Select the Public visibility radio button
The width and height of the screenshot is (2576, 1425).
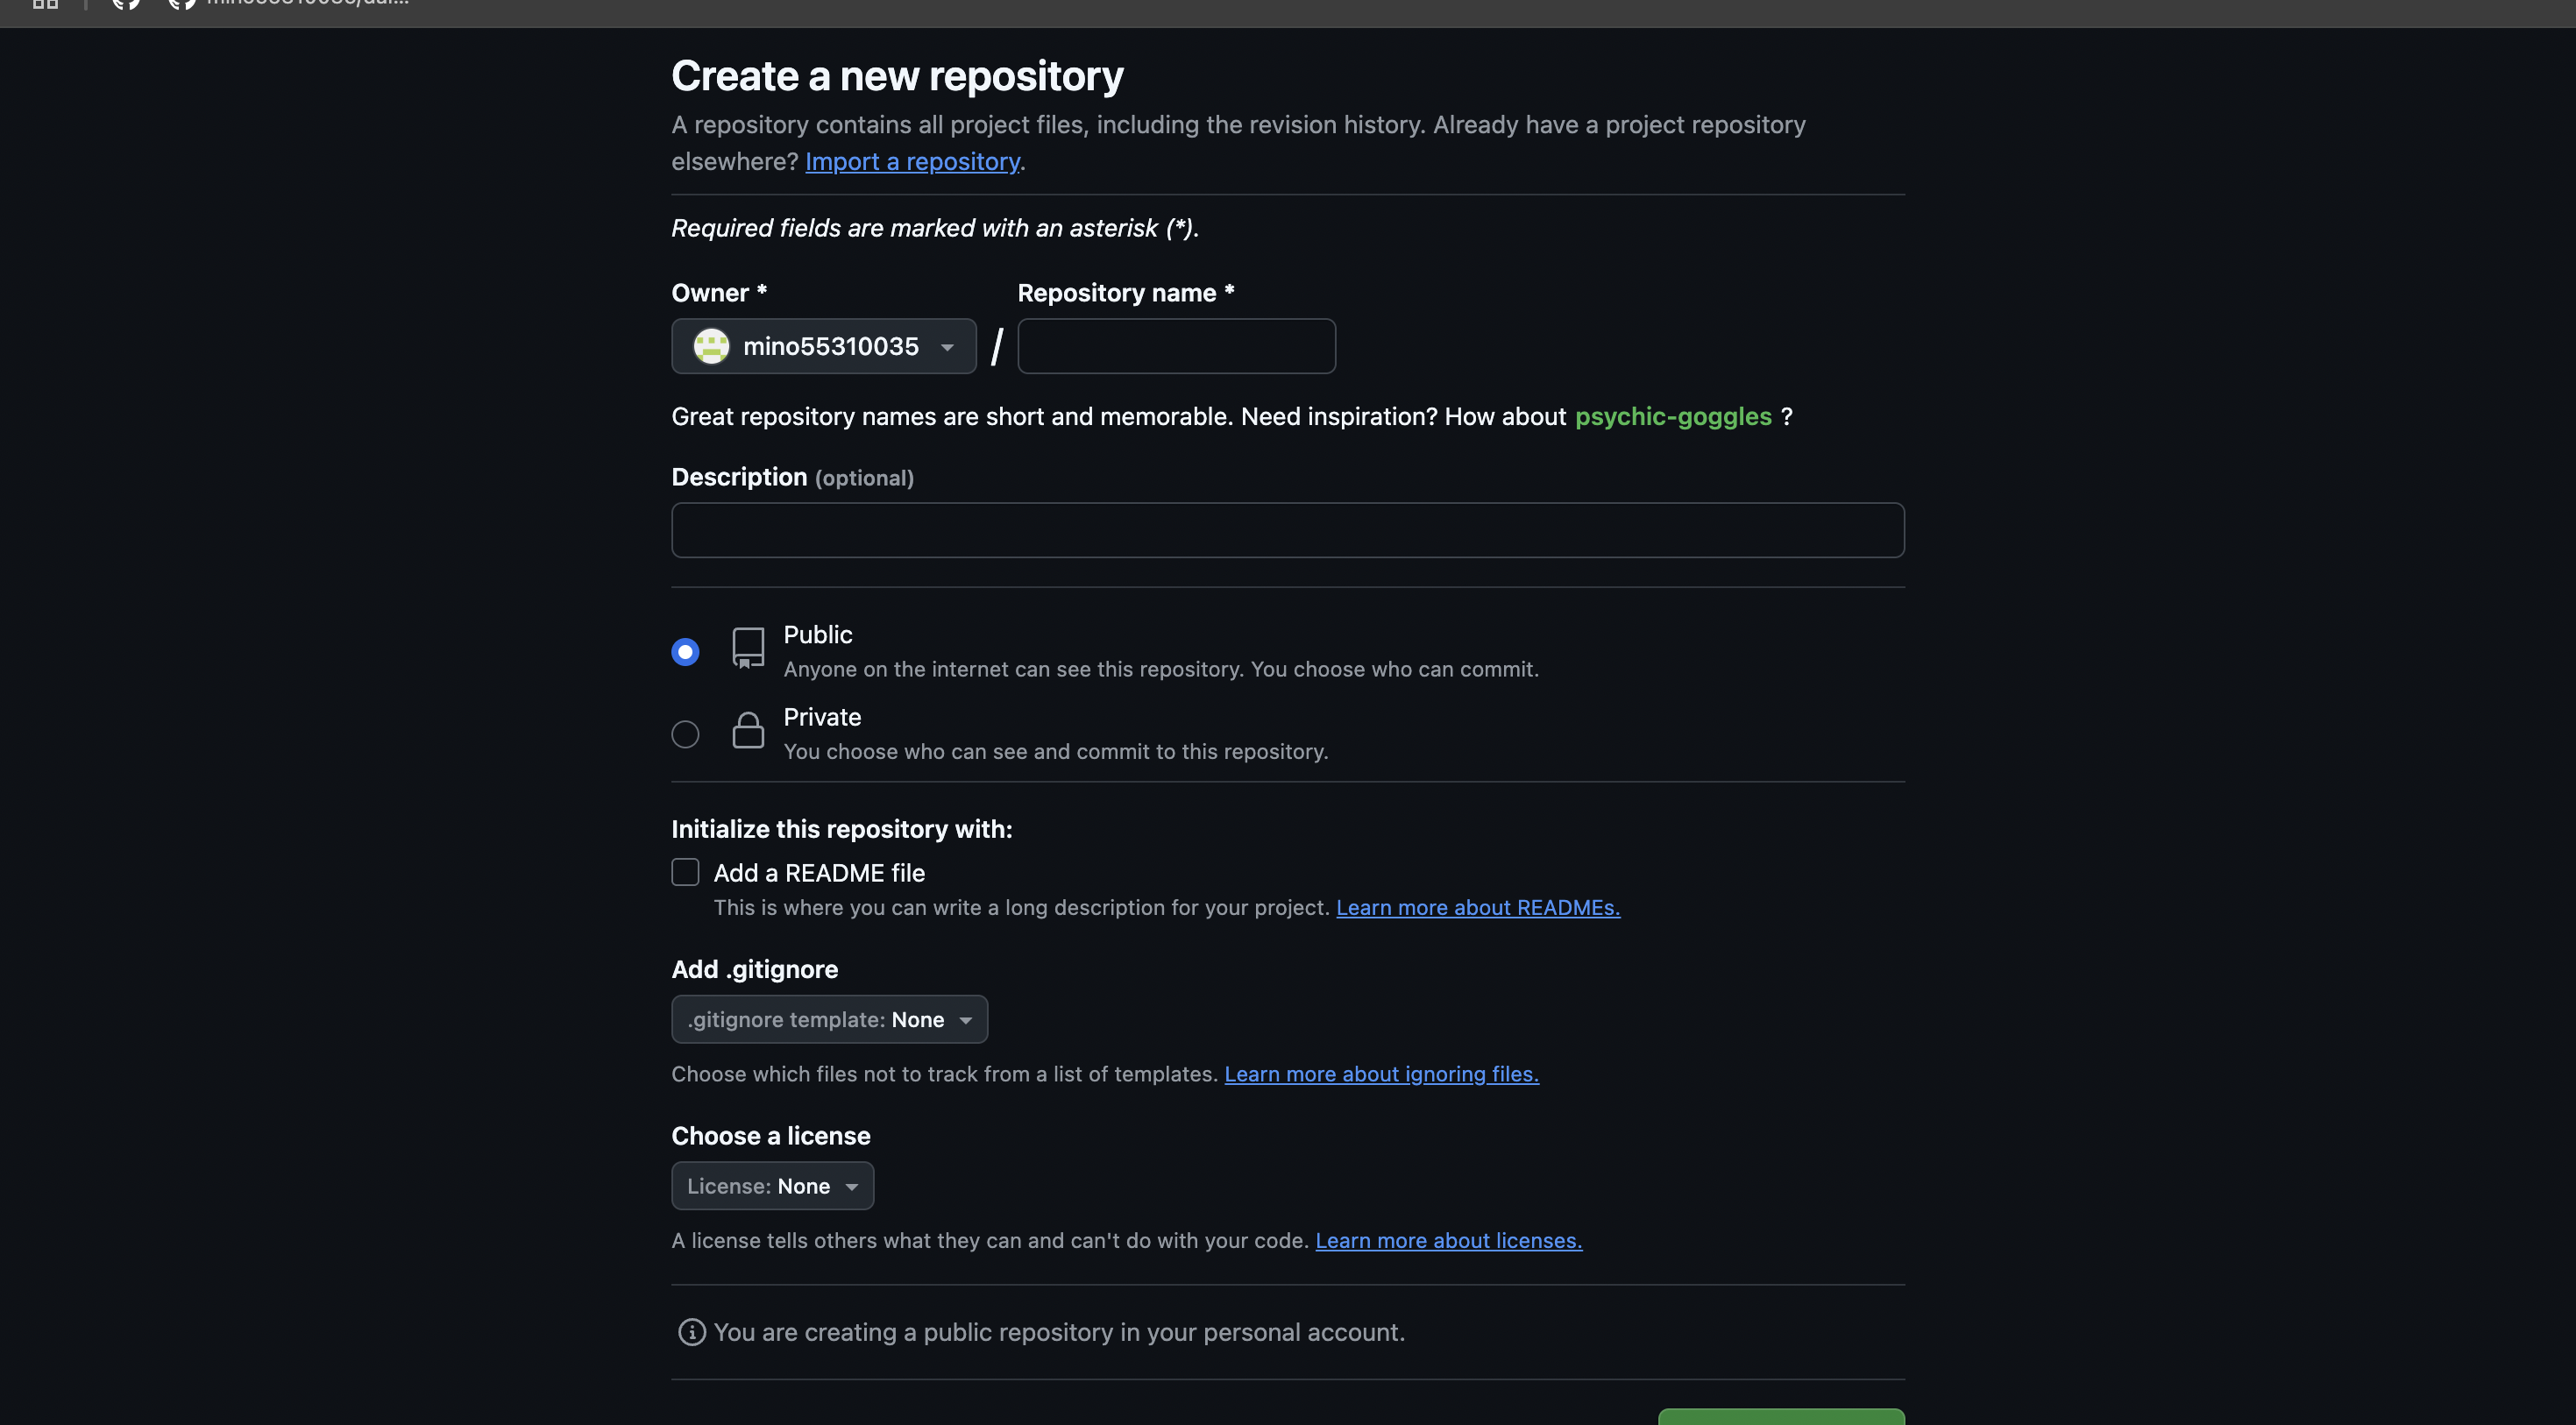point(685,650)
